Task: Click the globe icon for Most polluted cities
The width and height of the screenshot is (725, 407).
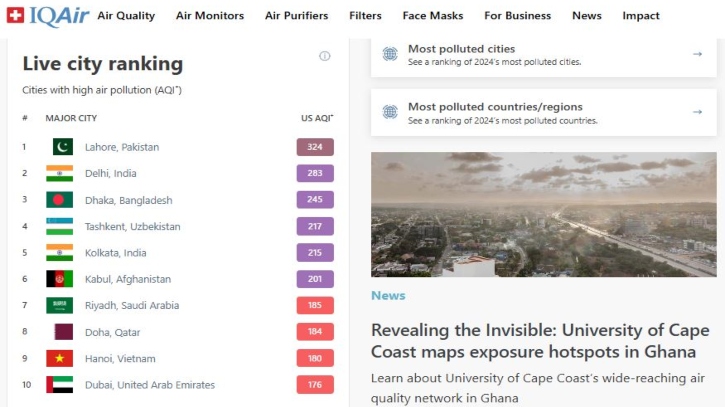Action: point(389,54)
